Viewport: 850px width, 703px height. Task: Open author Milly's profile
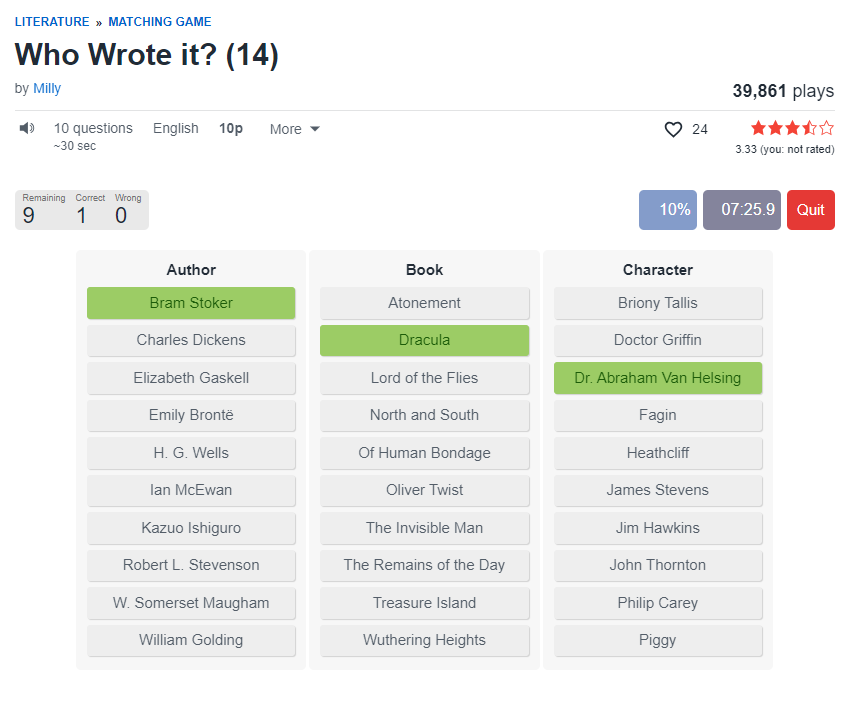(47, 88)
